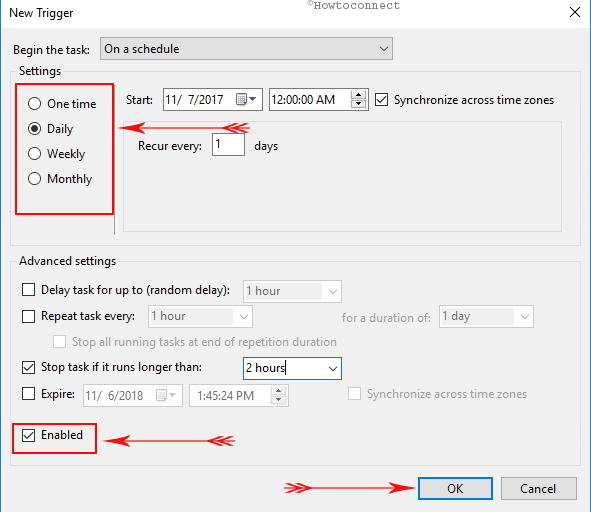The image size is (591, 512).
Task: Enable Delay task for up to random delay
Action: (x=28, y=290)
